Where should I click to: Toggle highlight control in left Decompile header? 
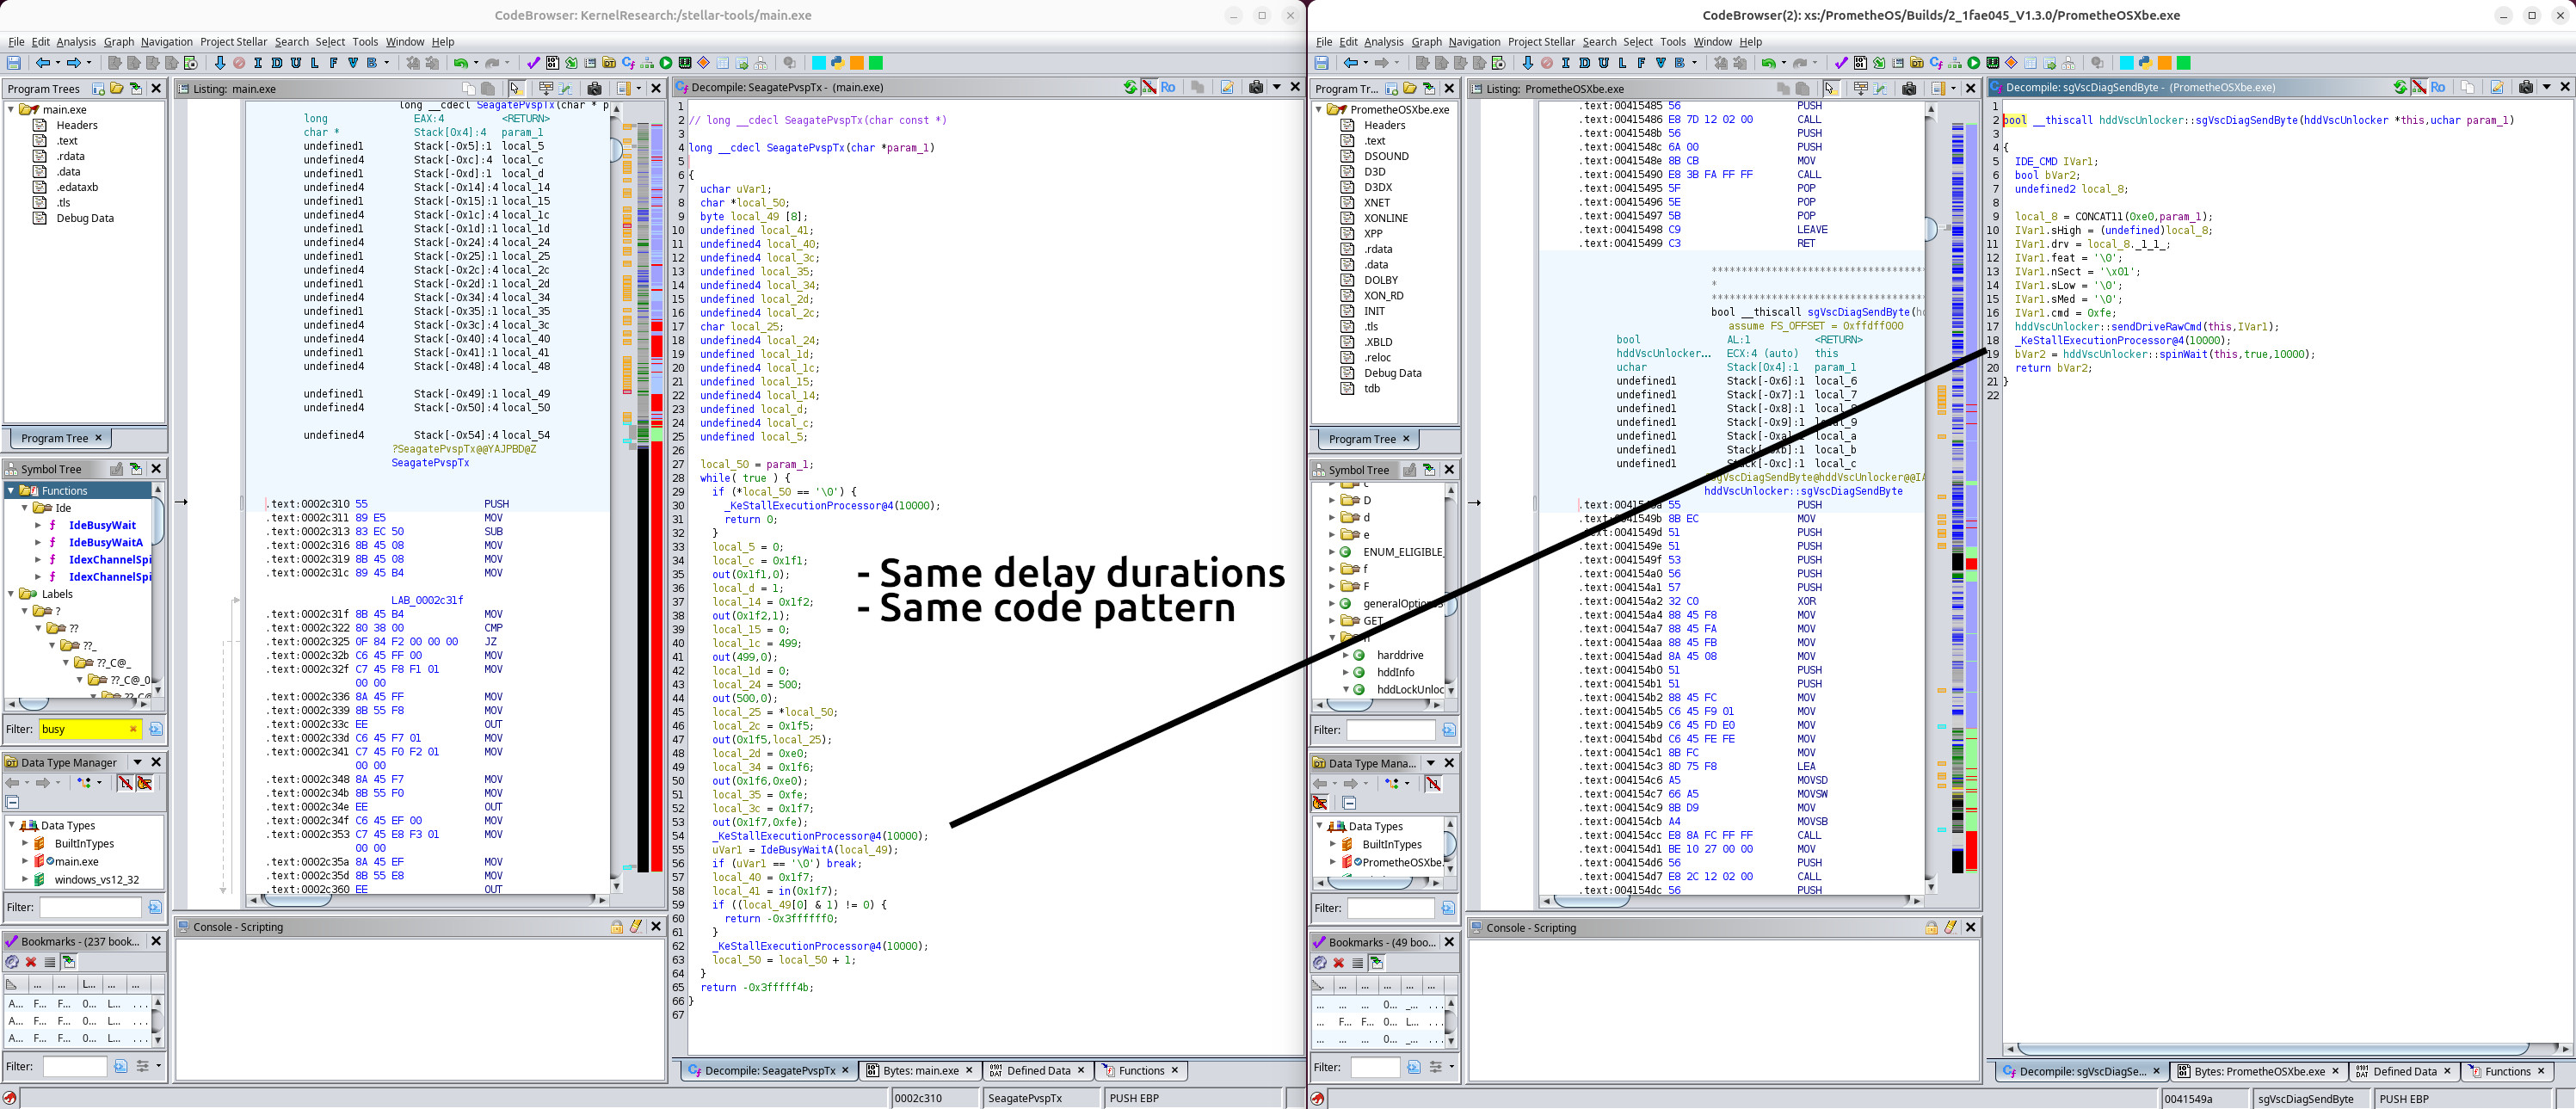coord(1150,88)
